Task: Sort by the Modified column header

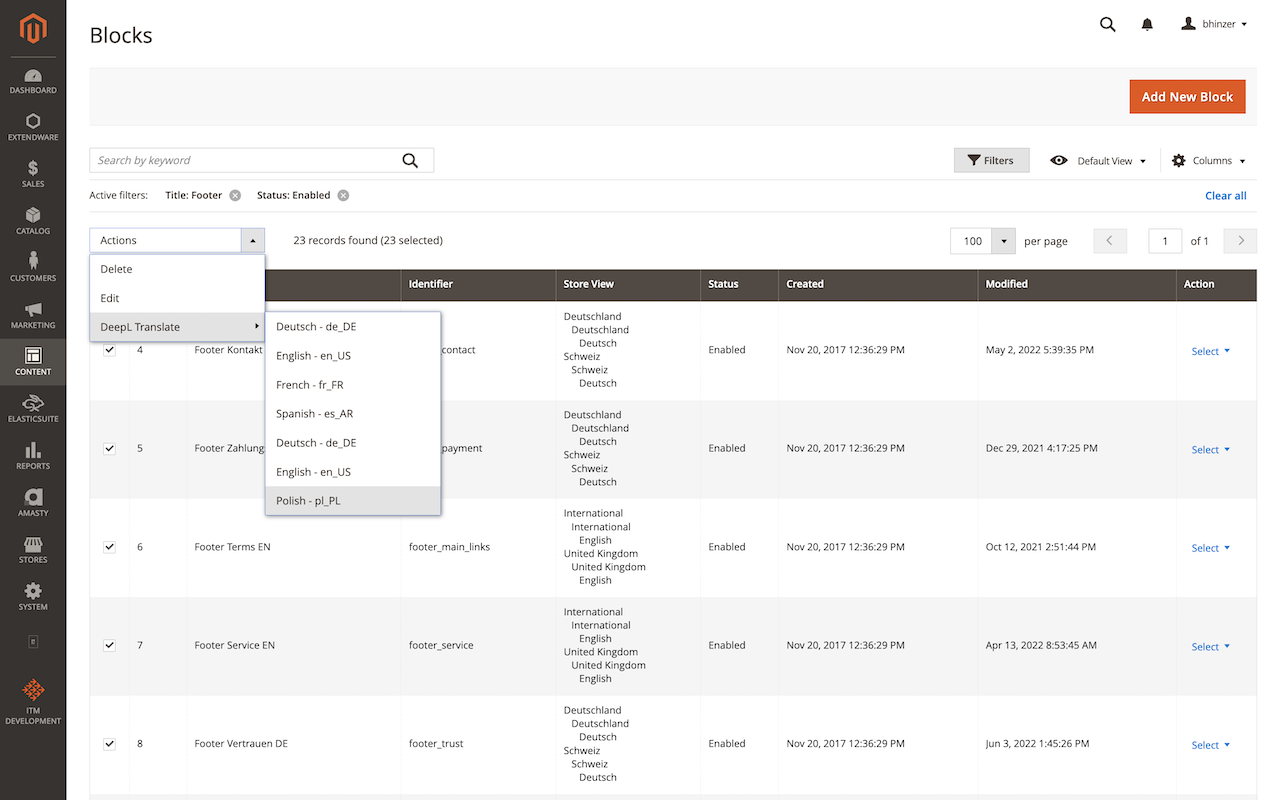Action: 1077,284
